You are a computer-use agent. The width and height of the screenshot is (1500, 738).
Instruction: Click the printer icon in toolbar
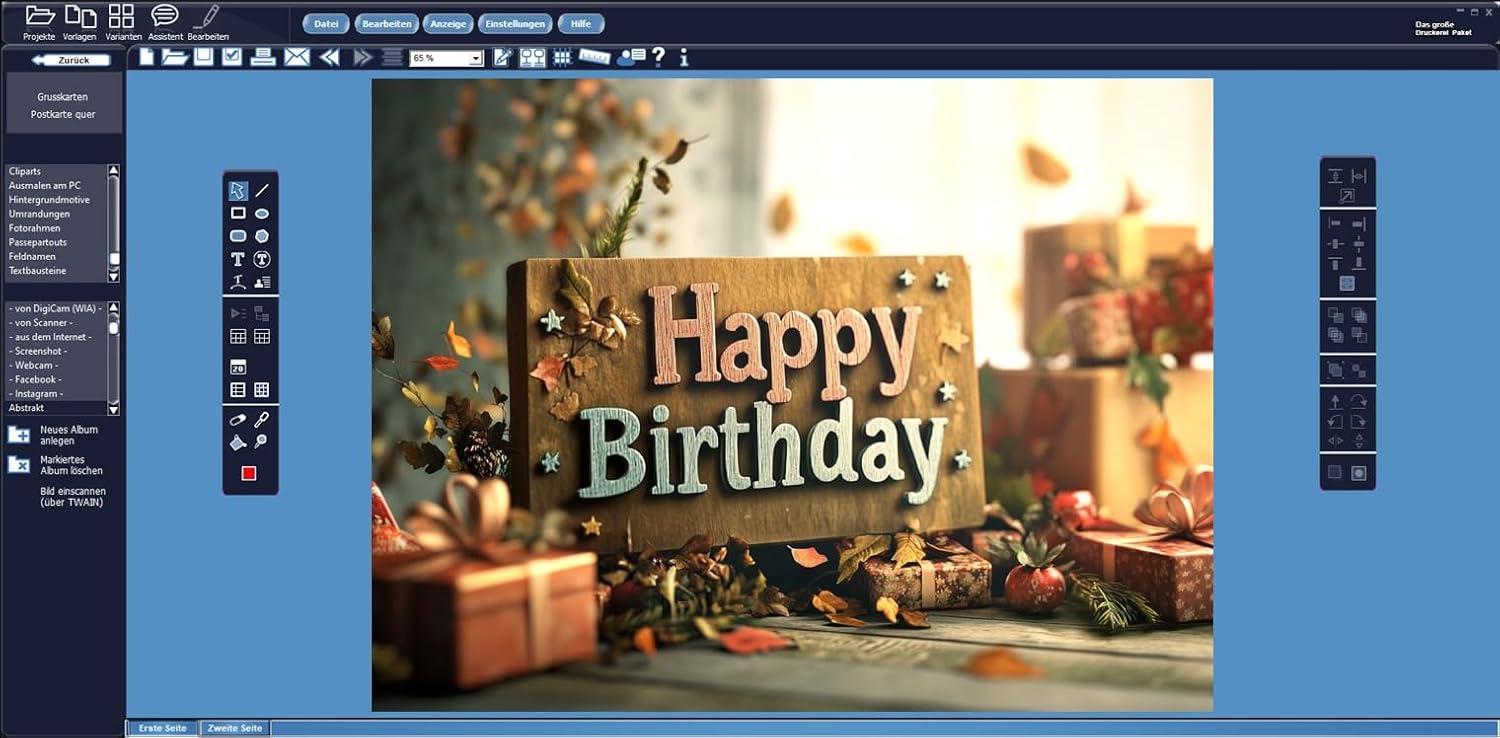pyautogui.click(x=263, y=57)
